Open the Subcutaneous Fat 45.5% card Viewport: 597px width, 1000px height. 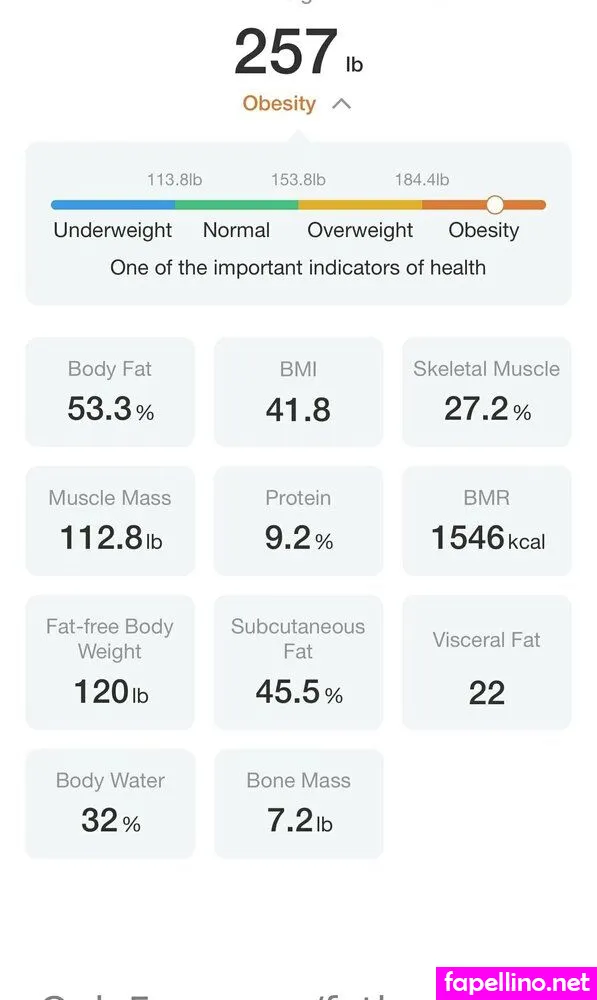[298, 663]
